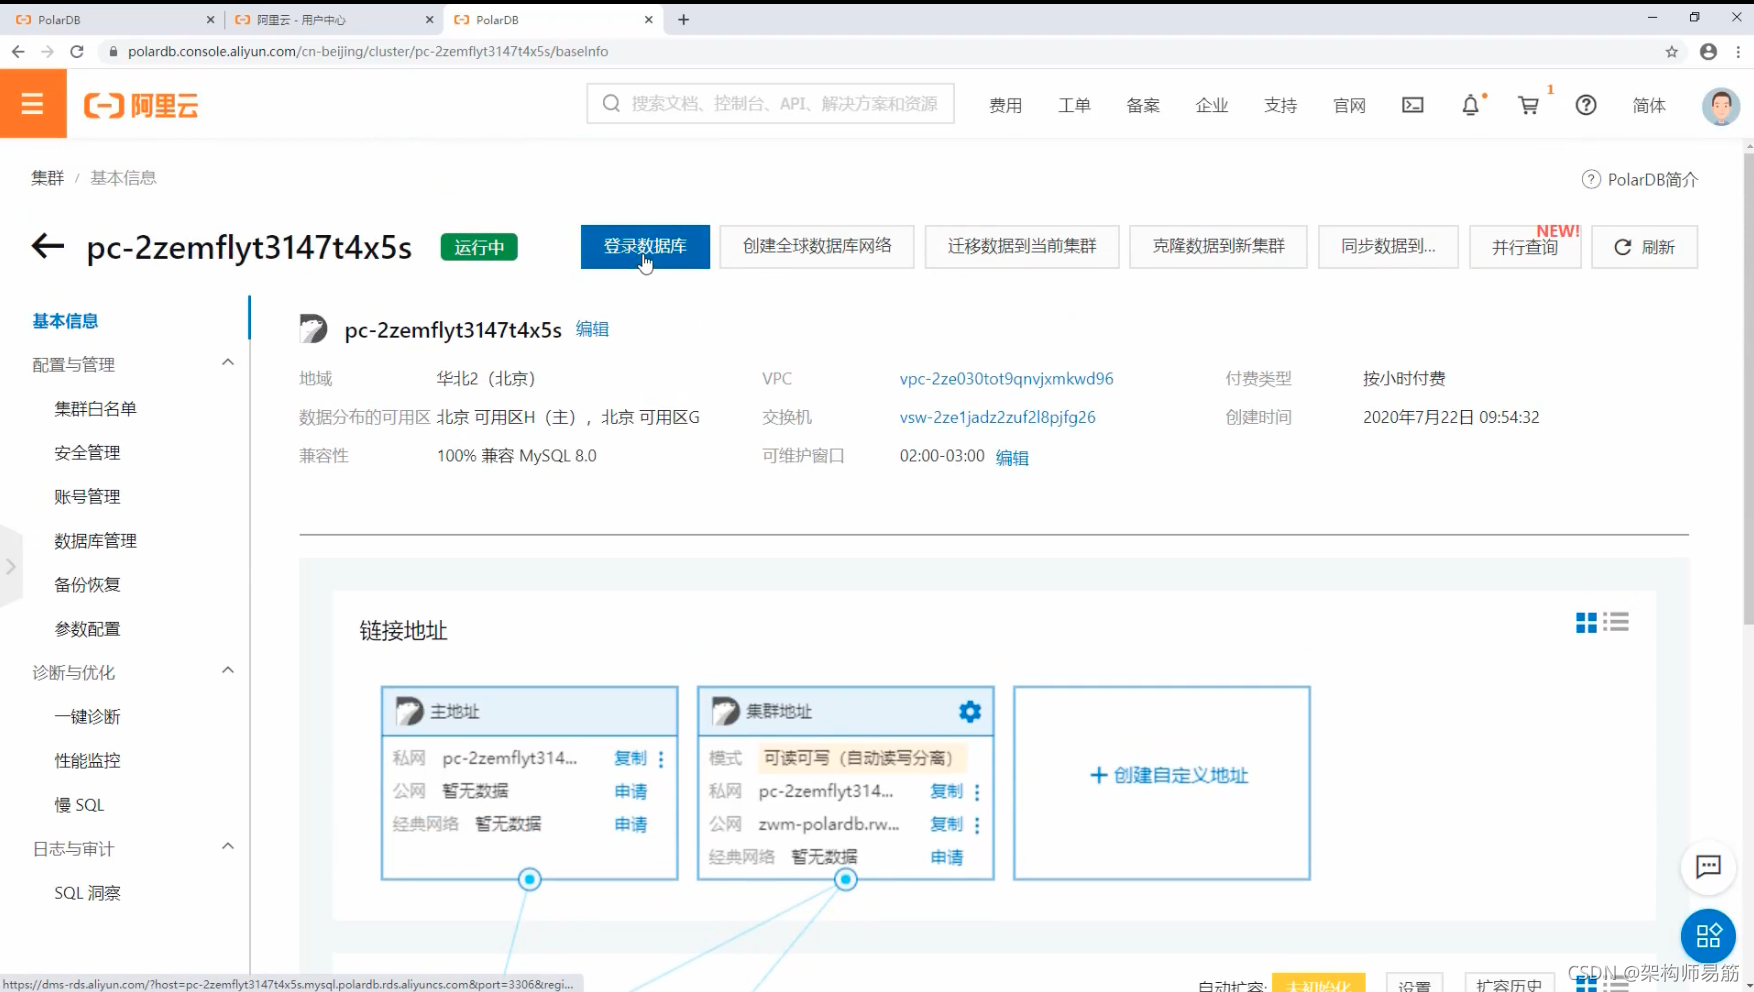Click 创建全球数据库网络 button
Screen dimensions: 1754x992
(x=817, y=246)
